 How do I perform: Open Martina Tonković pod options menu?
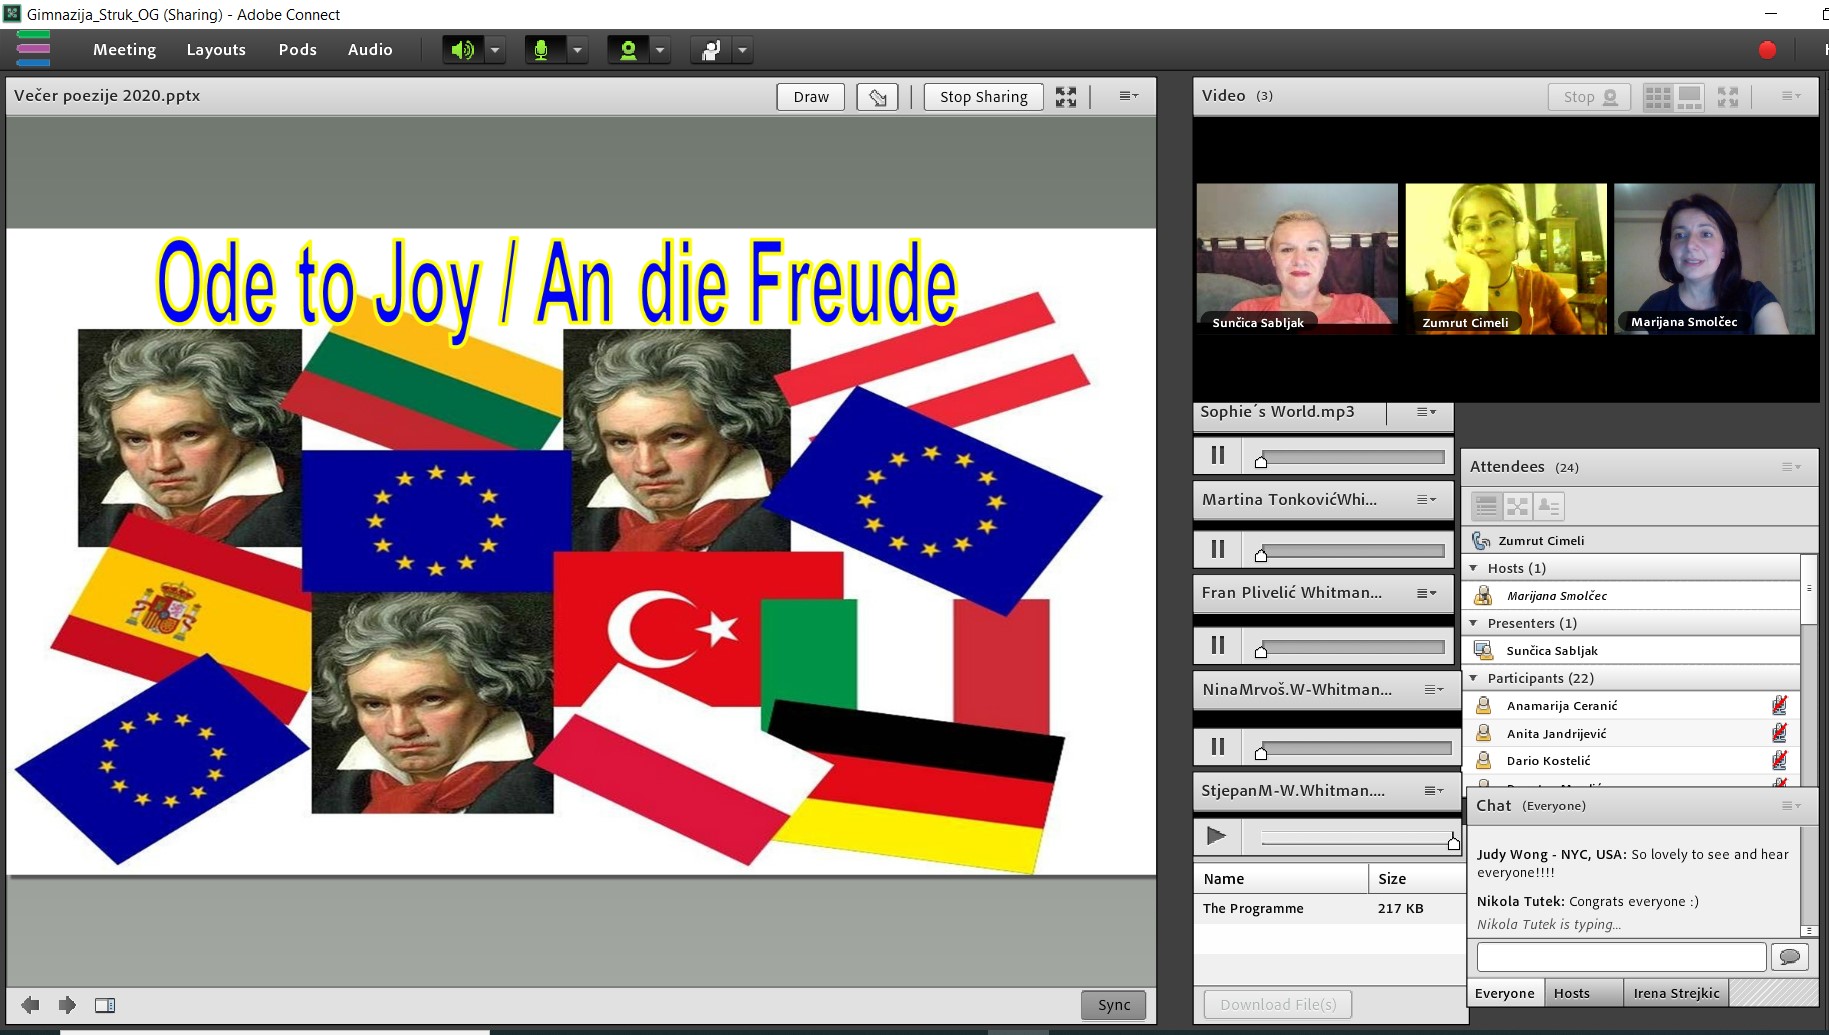[x=1427, y=500]
